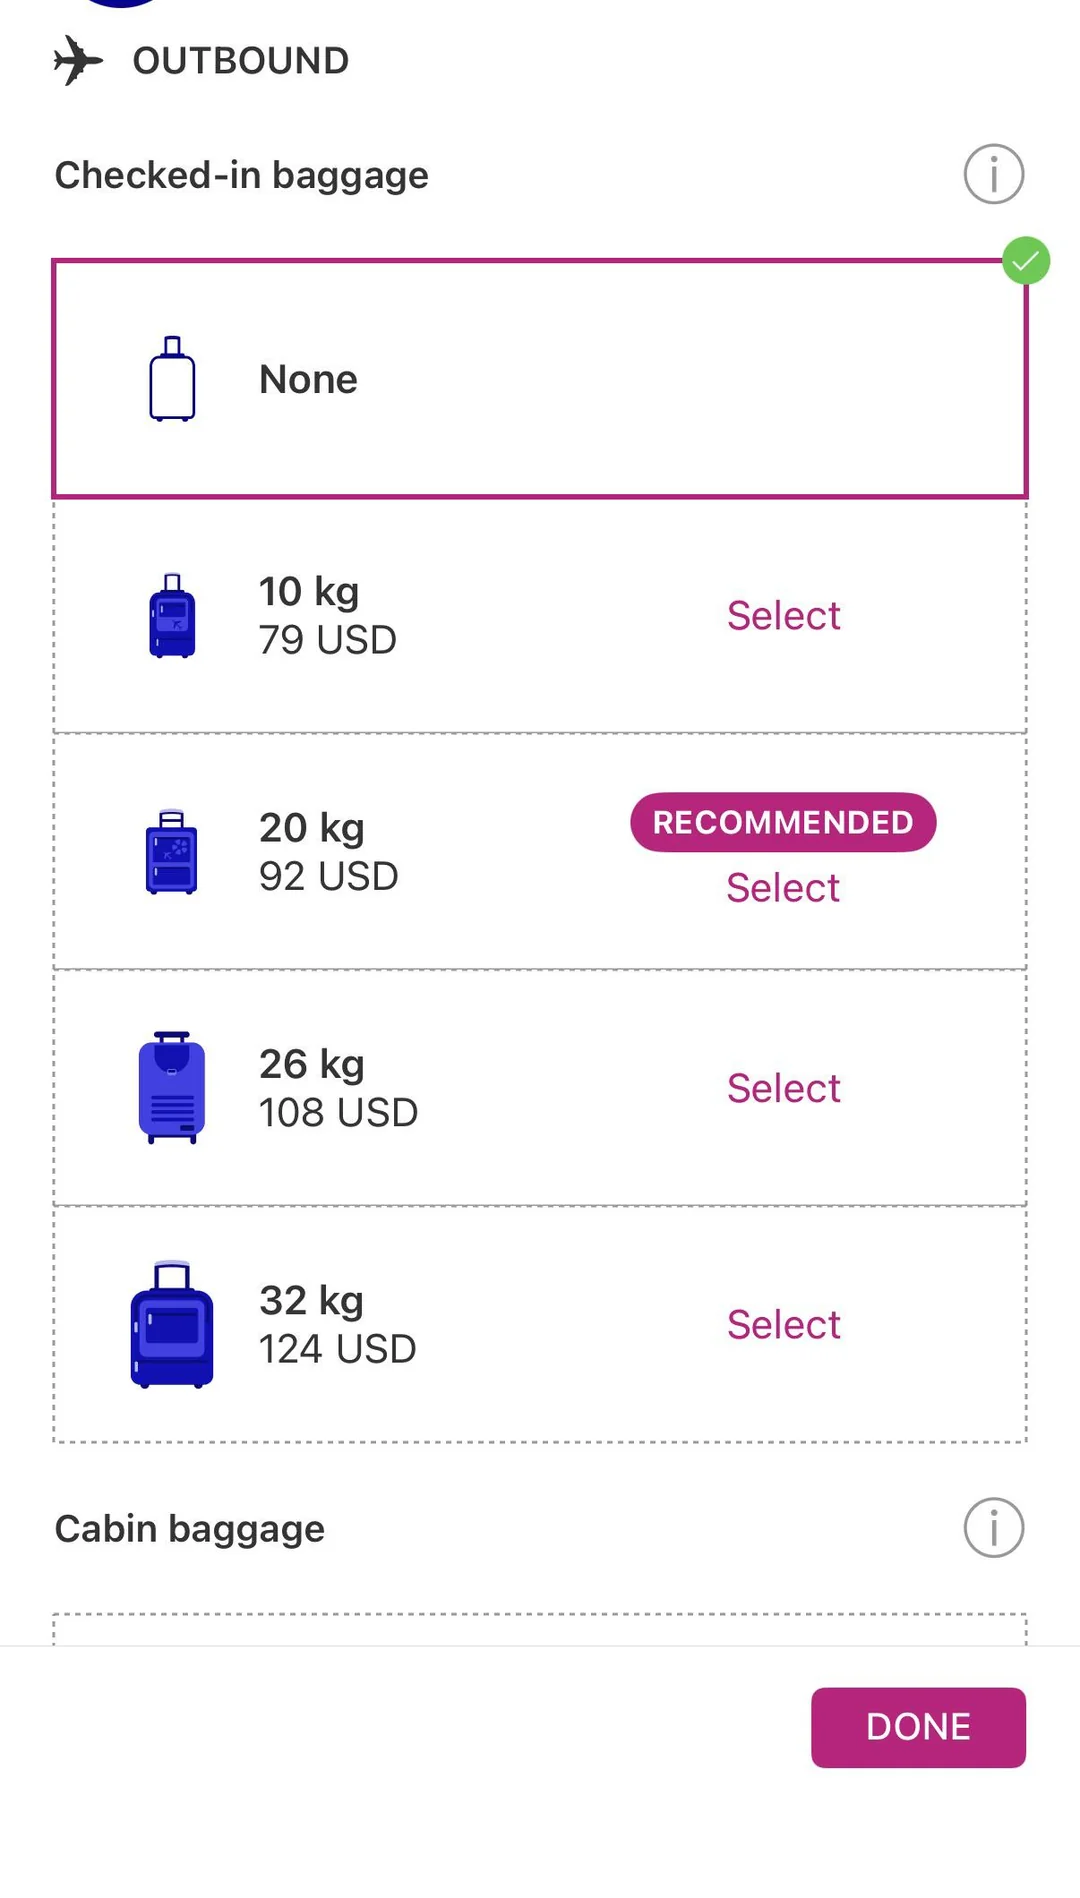Choose the None baggage option

click(x=540, y=379)
